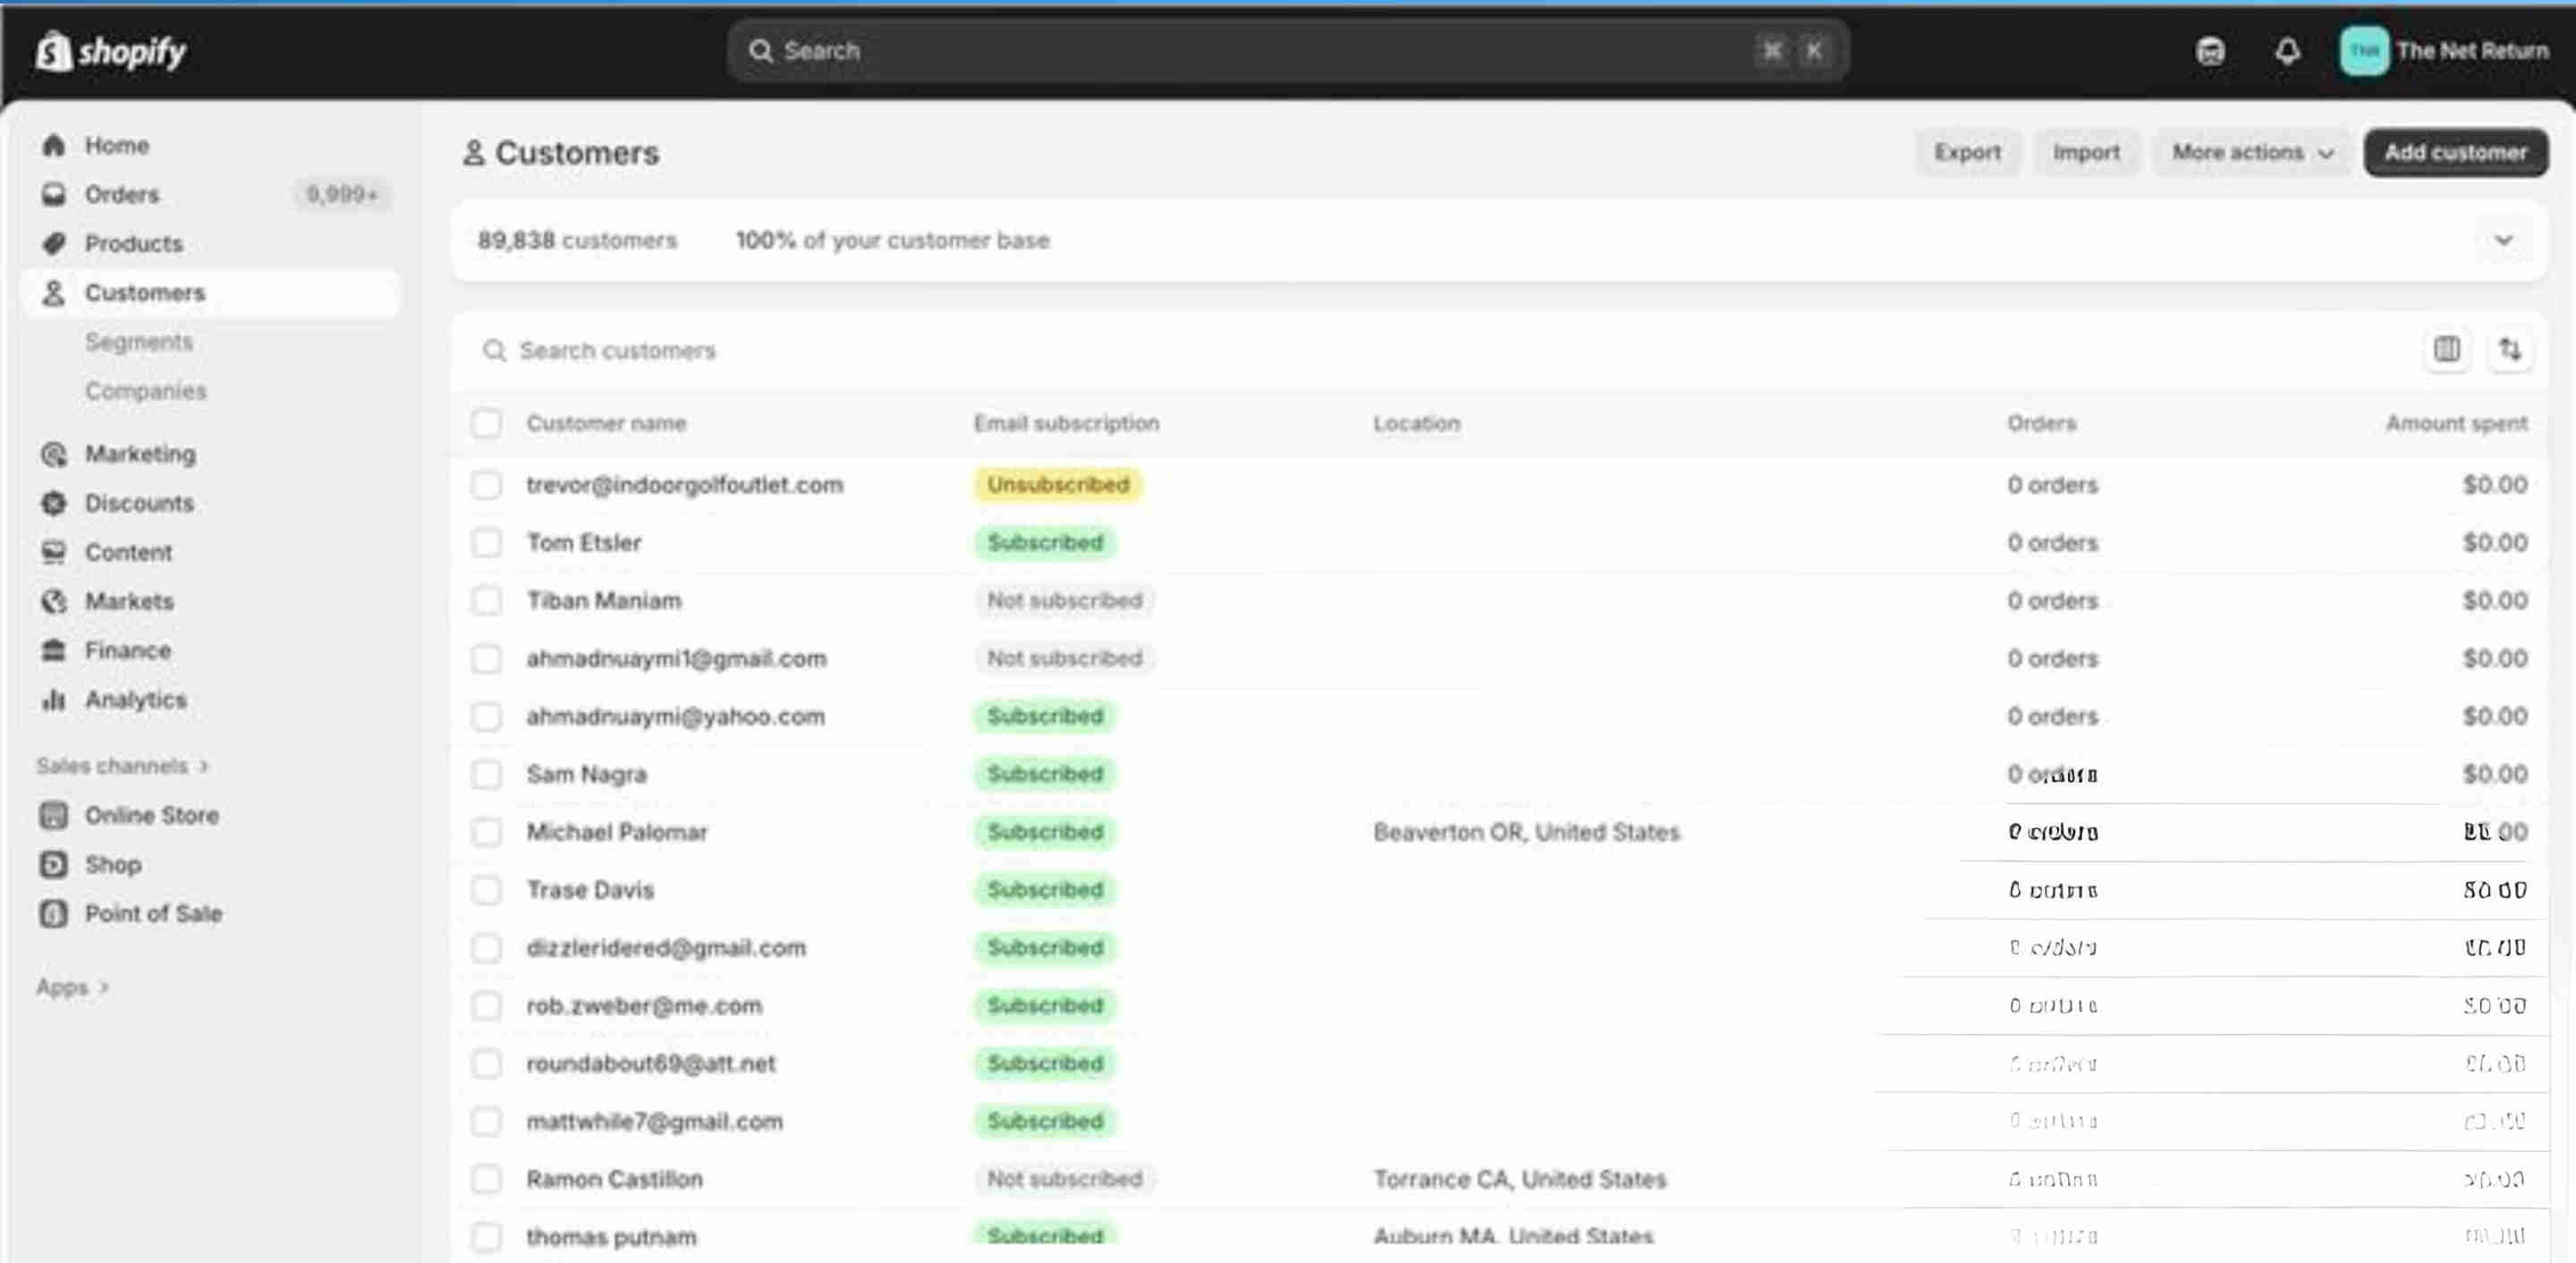2576x1263 pixels.
Task: Open the Segments submenu item
Action: click(x=139, y=342)
